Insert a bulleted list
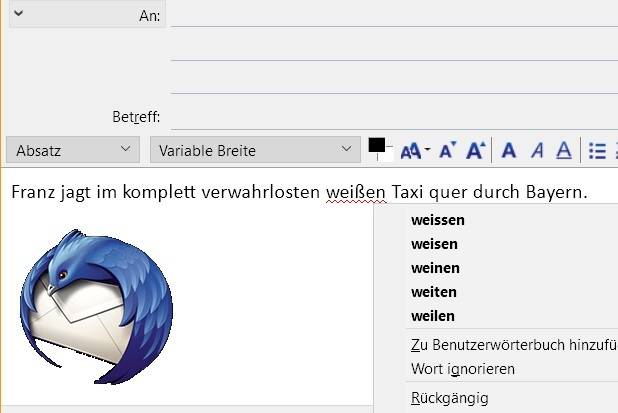 (x=598, y=151)
